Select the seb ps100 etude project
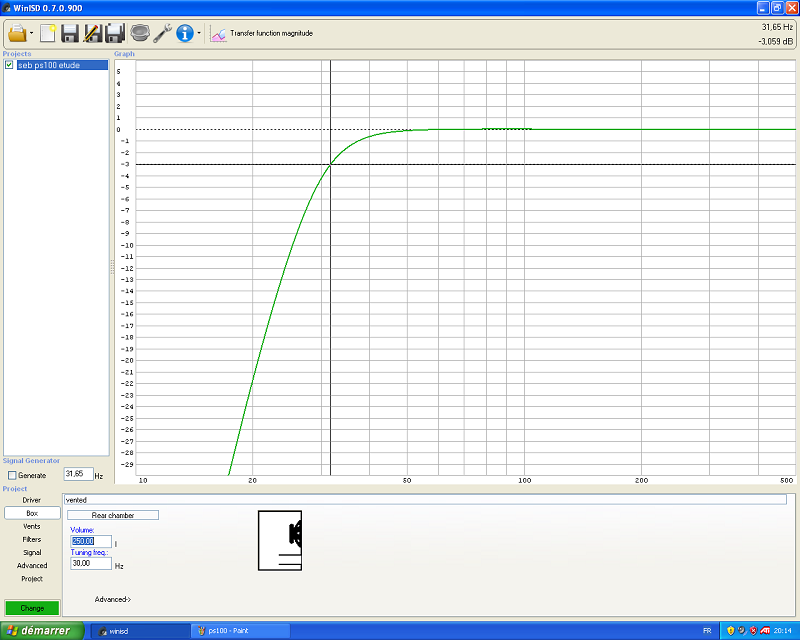Viewport: 800px width, 640px height. click(x=62, y=65)
